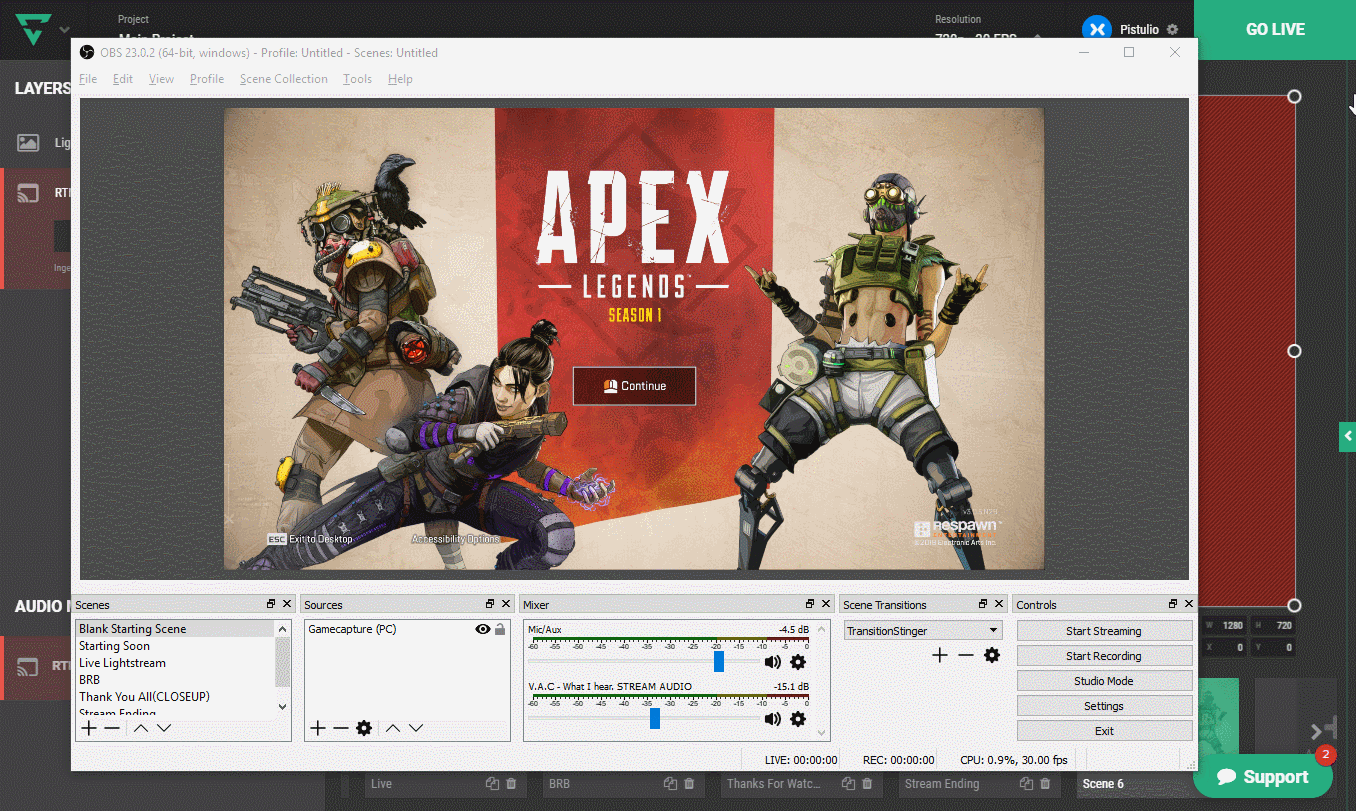
Task: Open the Help menu in OBS
Action: click(x=400, y=79)
